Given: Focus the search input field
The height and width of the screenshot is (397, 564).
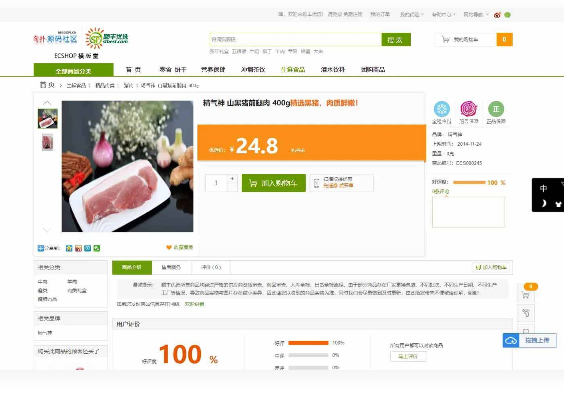Looking at the screenshot, I should [x=295, y=40].
